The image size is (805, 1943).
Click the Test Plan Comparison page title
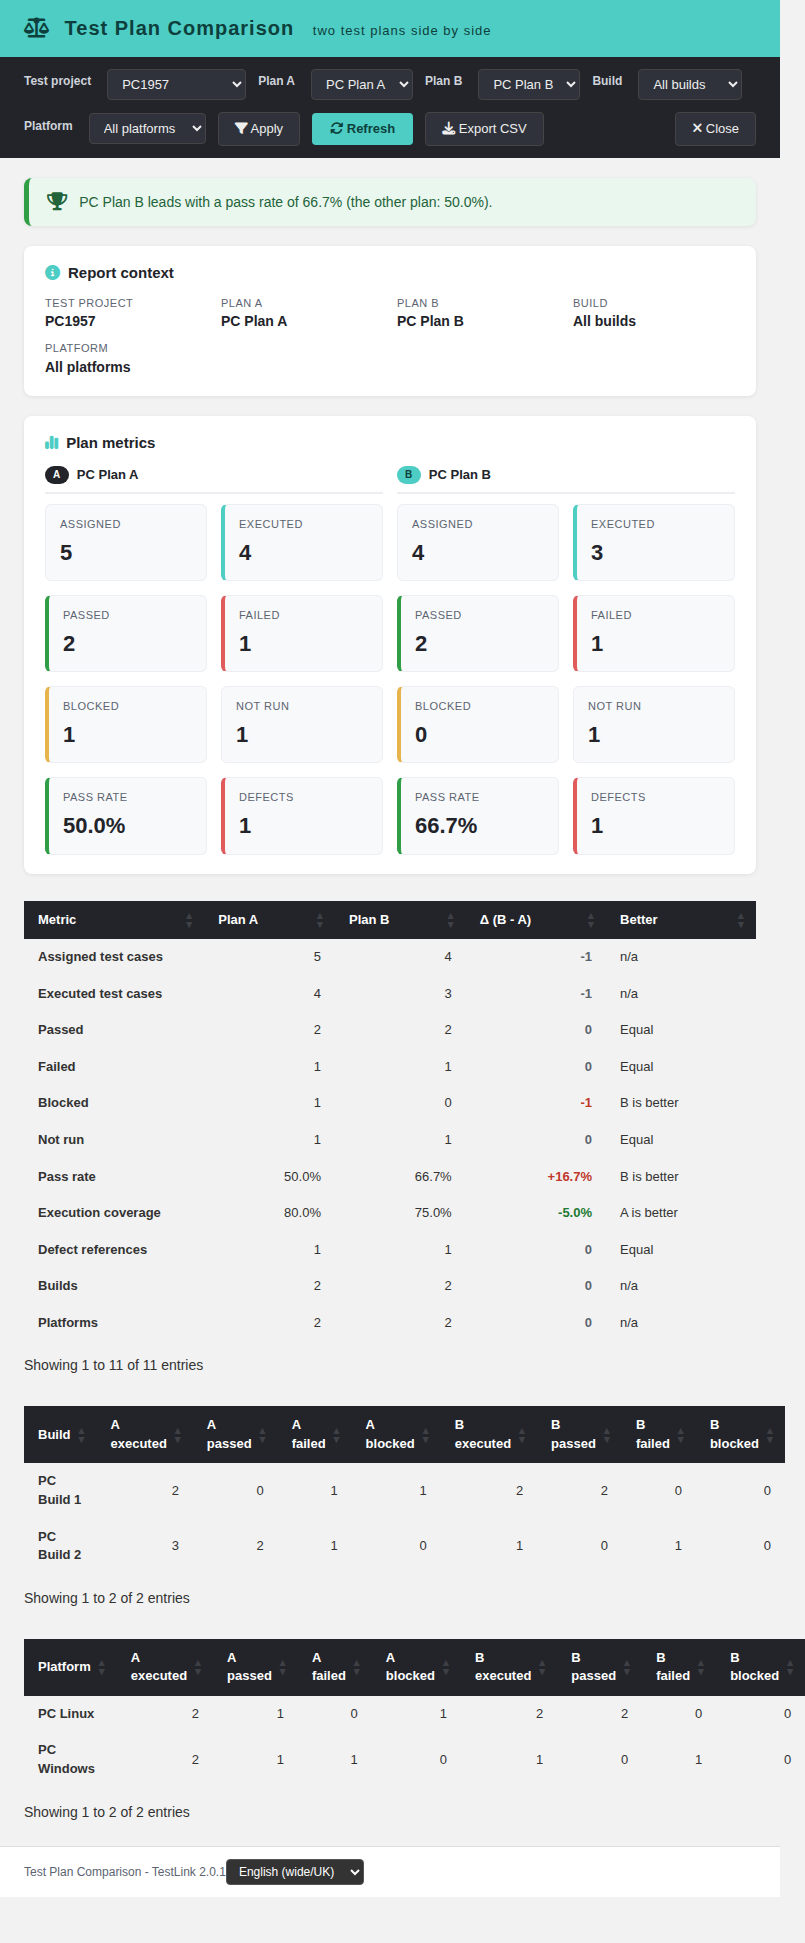tap(179, 28)
